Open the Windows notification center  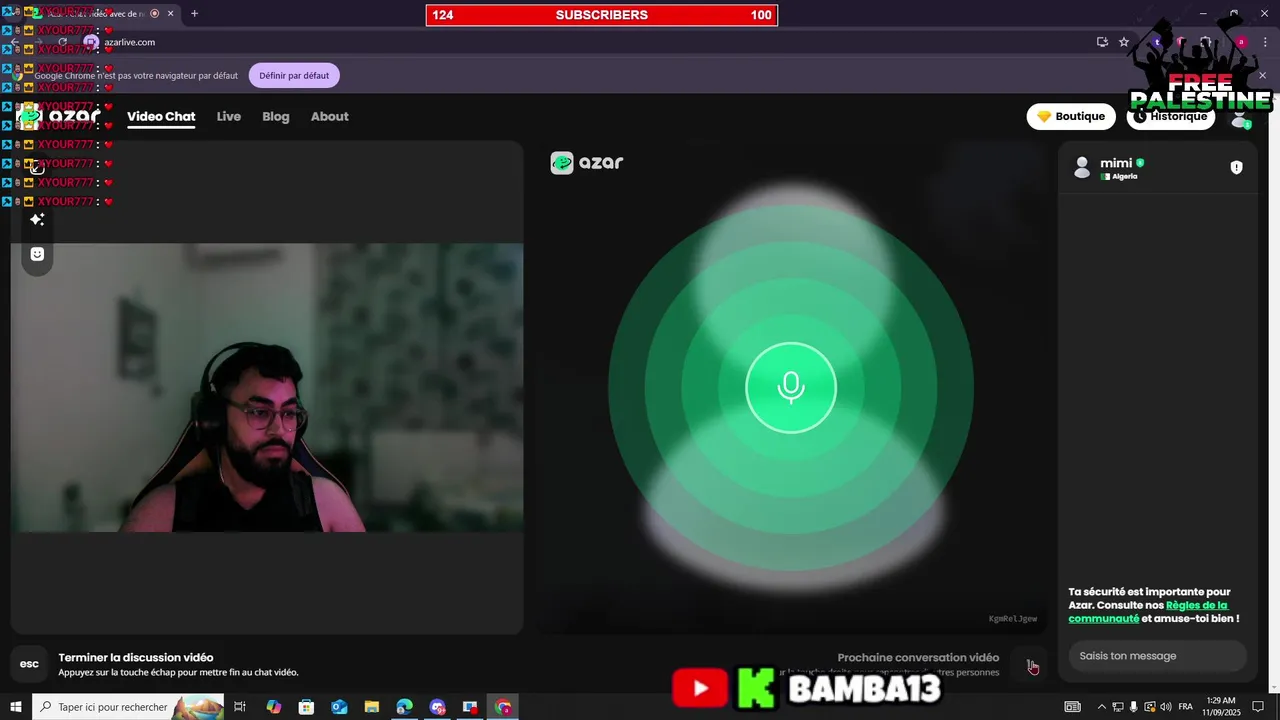pos(1259,707)
